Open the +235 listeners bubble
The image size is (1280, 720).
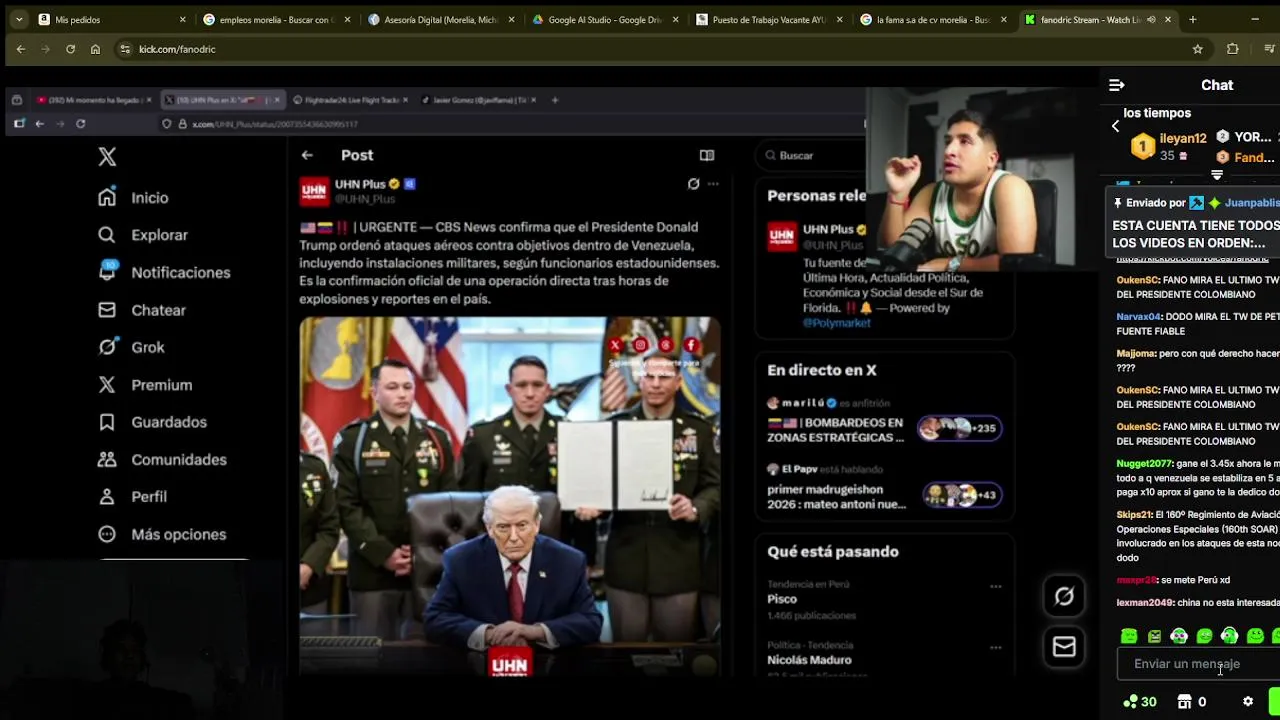tap(959, 428)
